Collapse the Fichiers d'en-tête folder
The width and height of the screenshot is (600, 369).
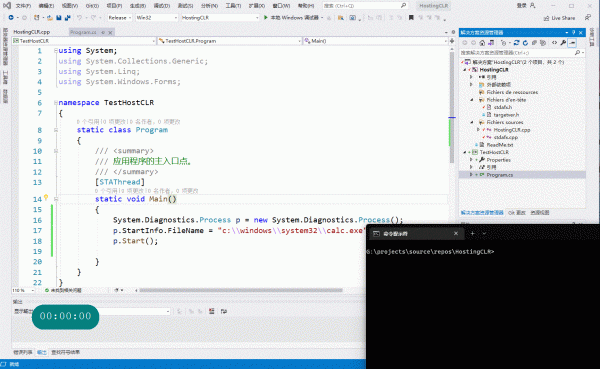(x=471, y=100)
